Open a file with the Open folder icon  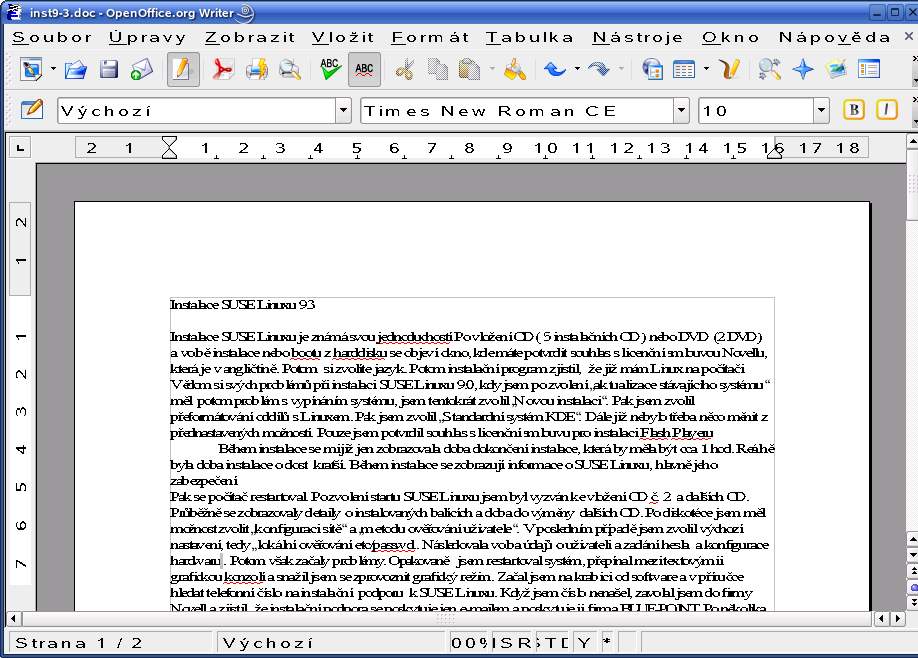click(76, 69)
